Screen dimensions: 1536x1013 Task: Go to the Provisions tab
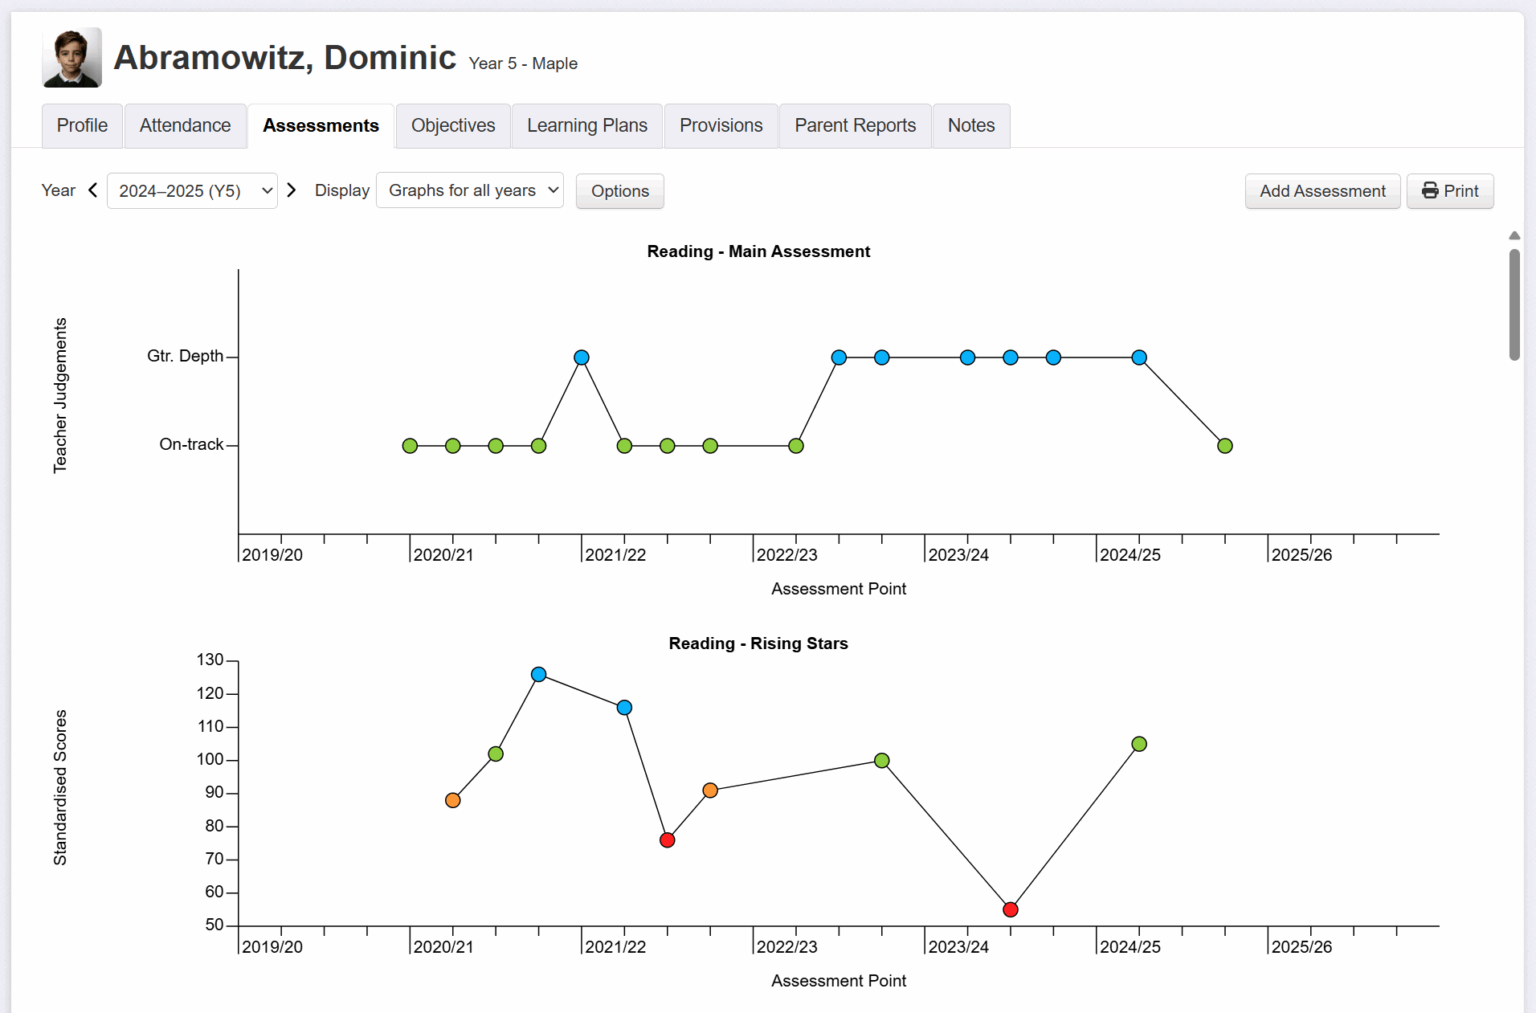point(721,126)
